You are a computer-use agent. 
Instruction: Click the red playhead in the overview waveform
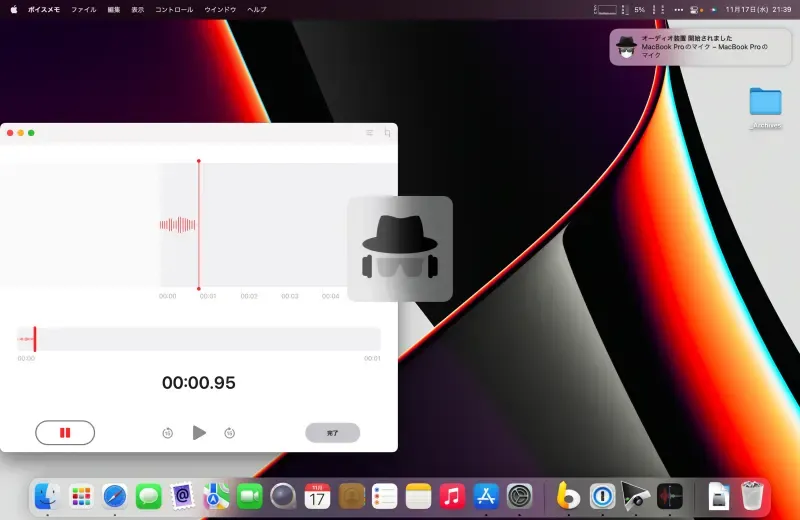(35, 339)
